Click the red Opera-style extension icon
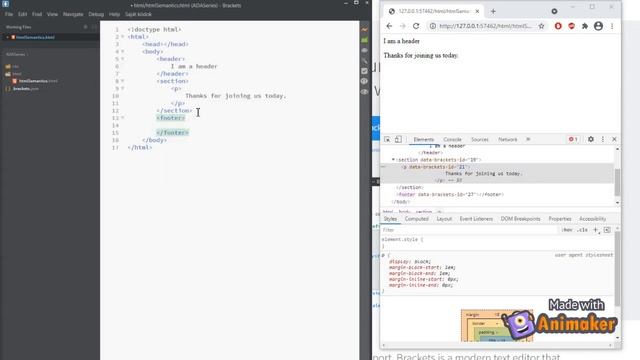 [x=558, y=26]
